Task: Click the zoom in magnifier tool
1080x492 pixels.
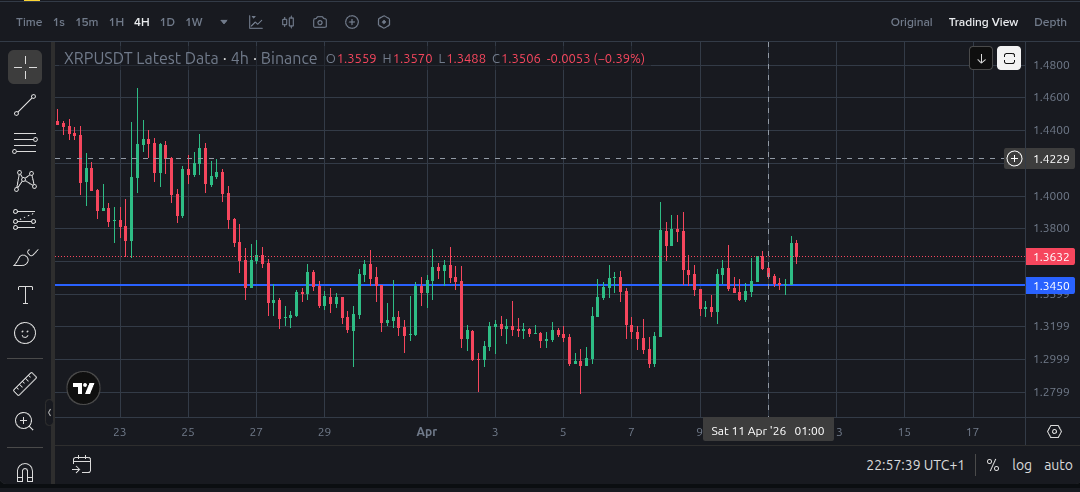Action: (25, 421)
